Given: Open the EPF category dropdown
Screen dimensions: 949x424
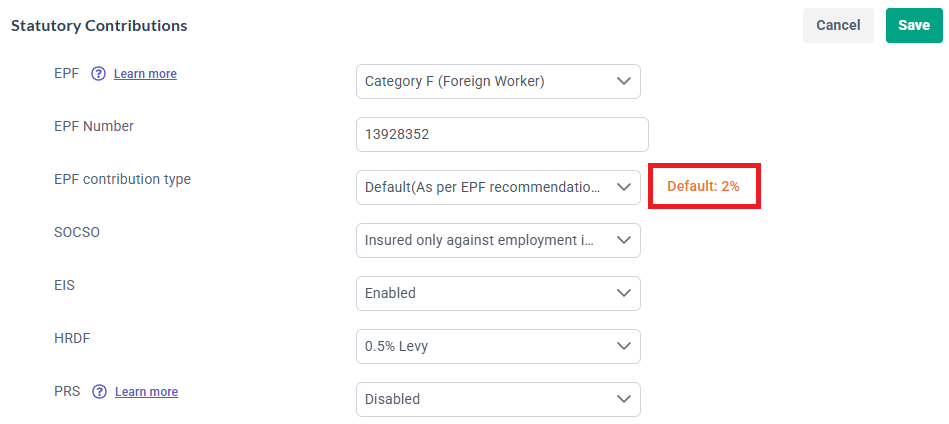Looking at the screenshot, I should point(498,81).
